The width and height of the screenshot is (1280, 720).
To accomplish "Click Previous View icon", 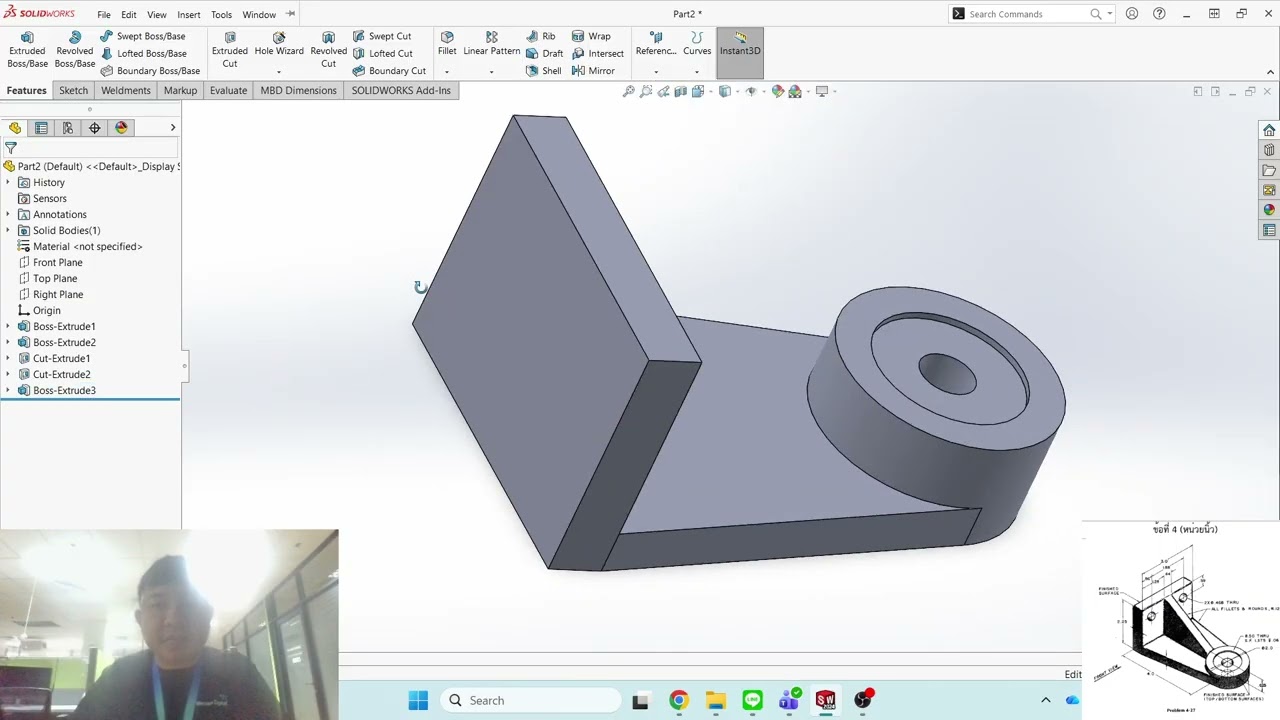I will (663, 91).
